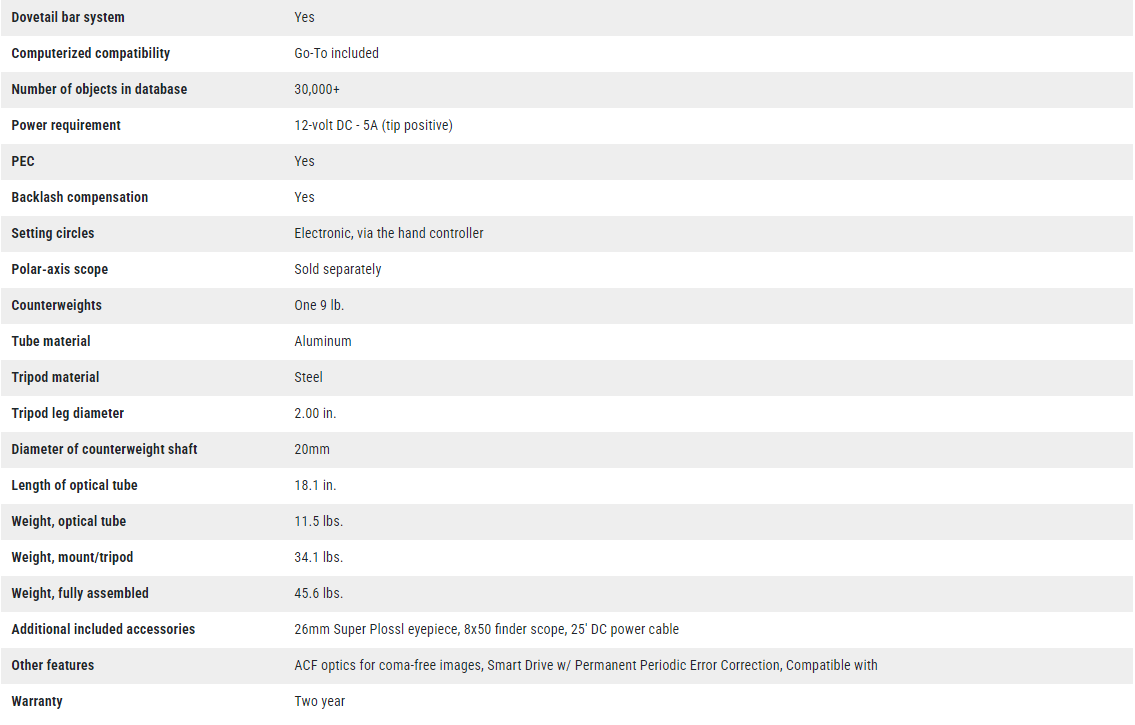Select the Weight, fully assembled label

tap(80, 594)
